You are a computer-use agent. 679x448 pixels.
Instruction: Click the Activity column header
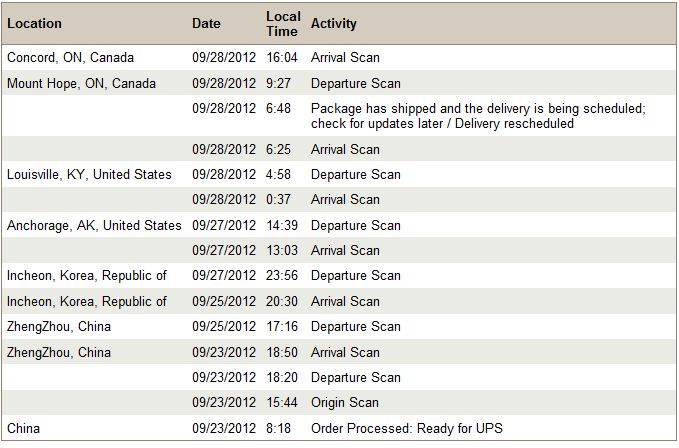[333, 23]
